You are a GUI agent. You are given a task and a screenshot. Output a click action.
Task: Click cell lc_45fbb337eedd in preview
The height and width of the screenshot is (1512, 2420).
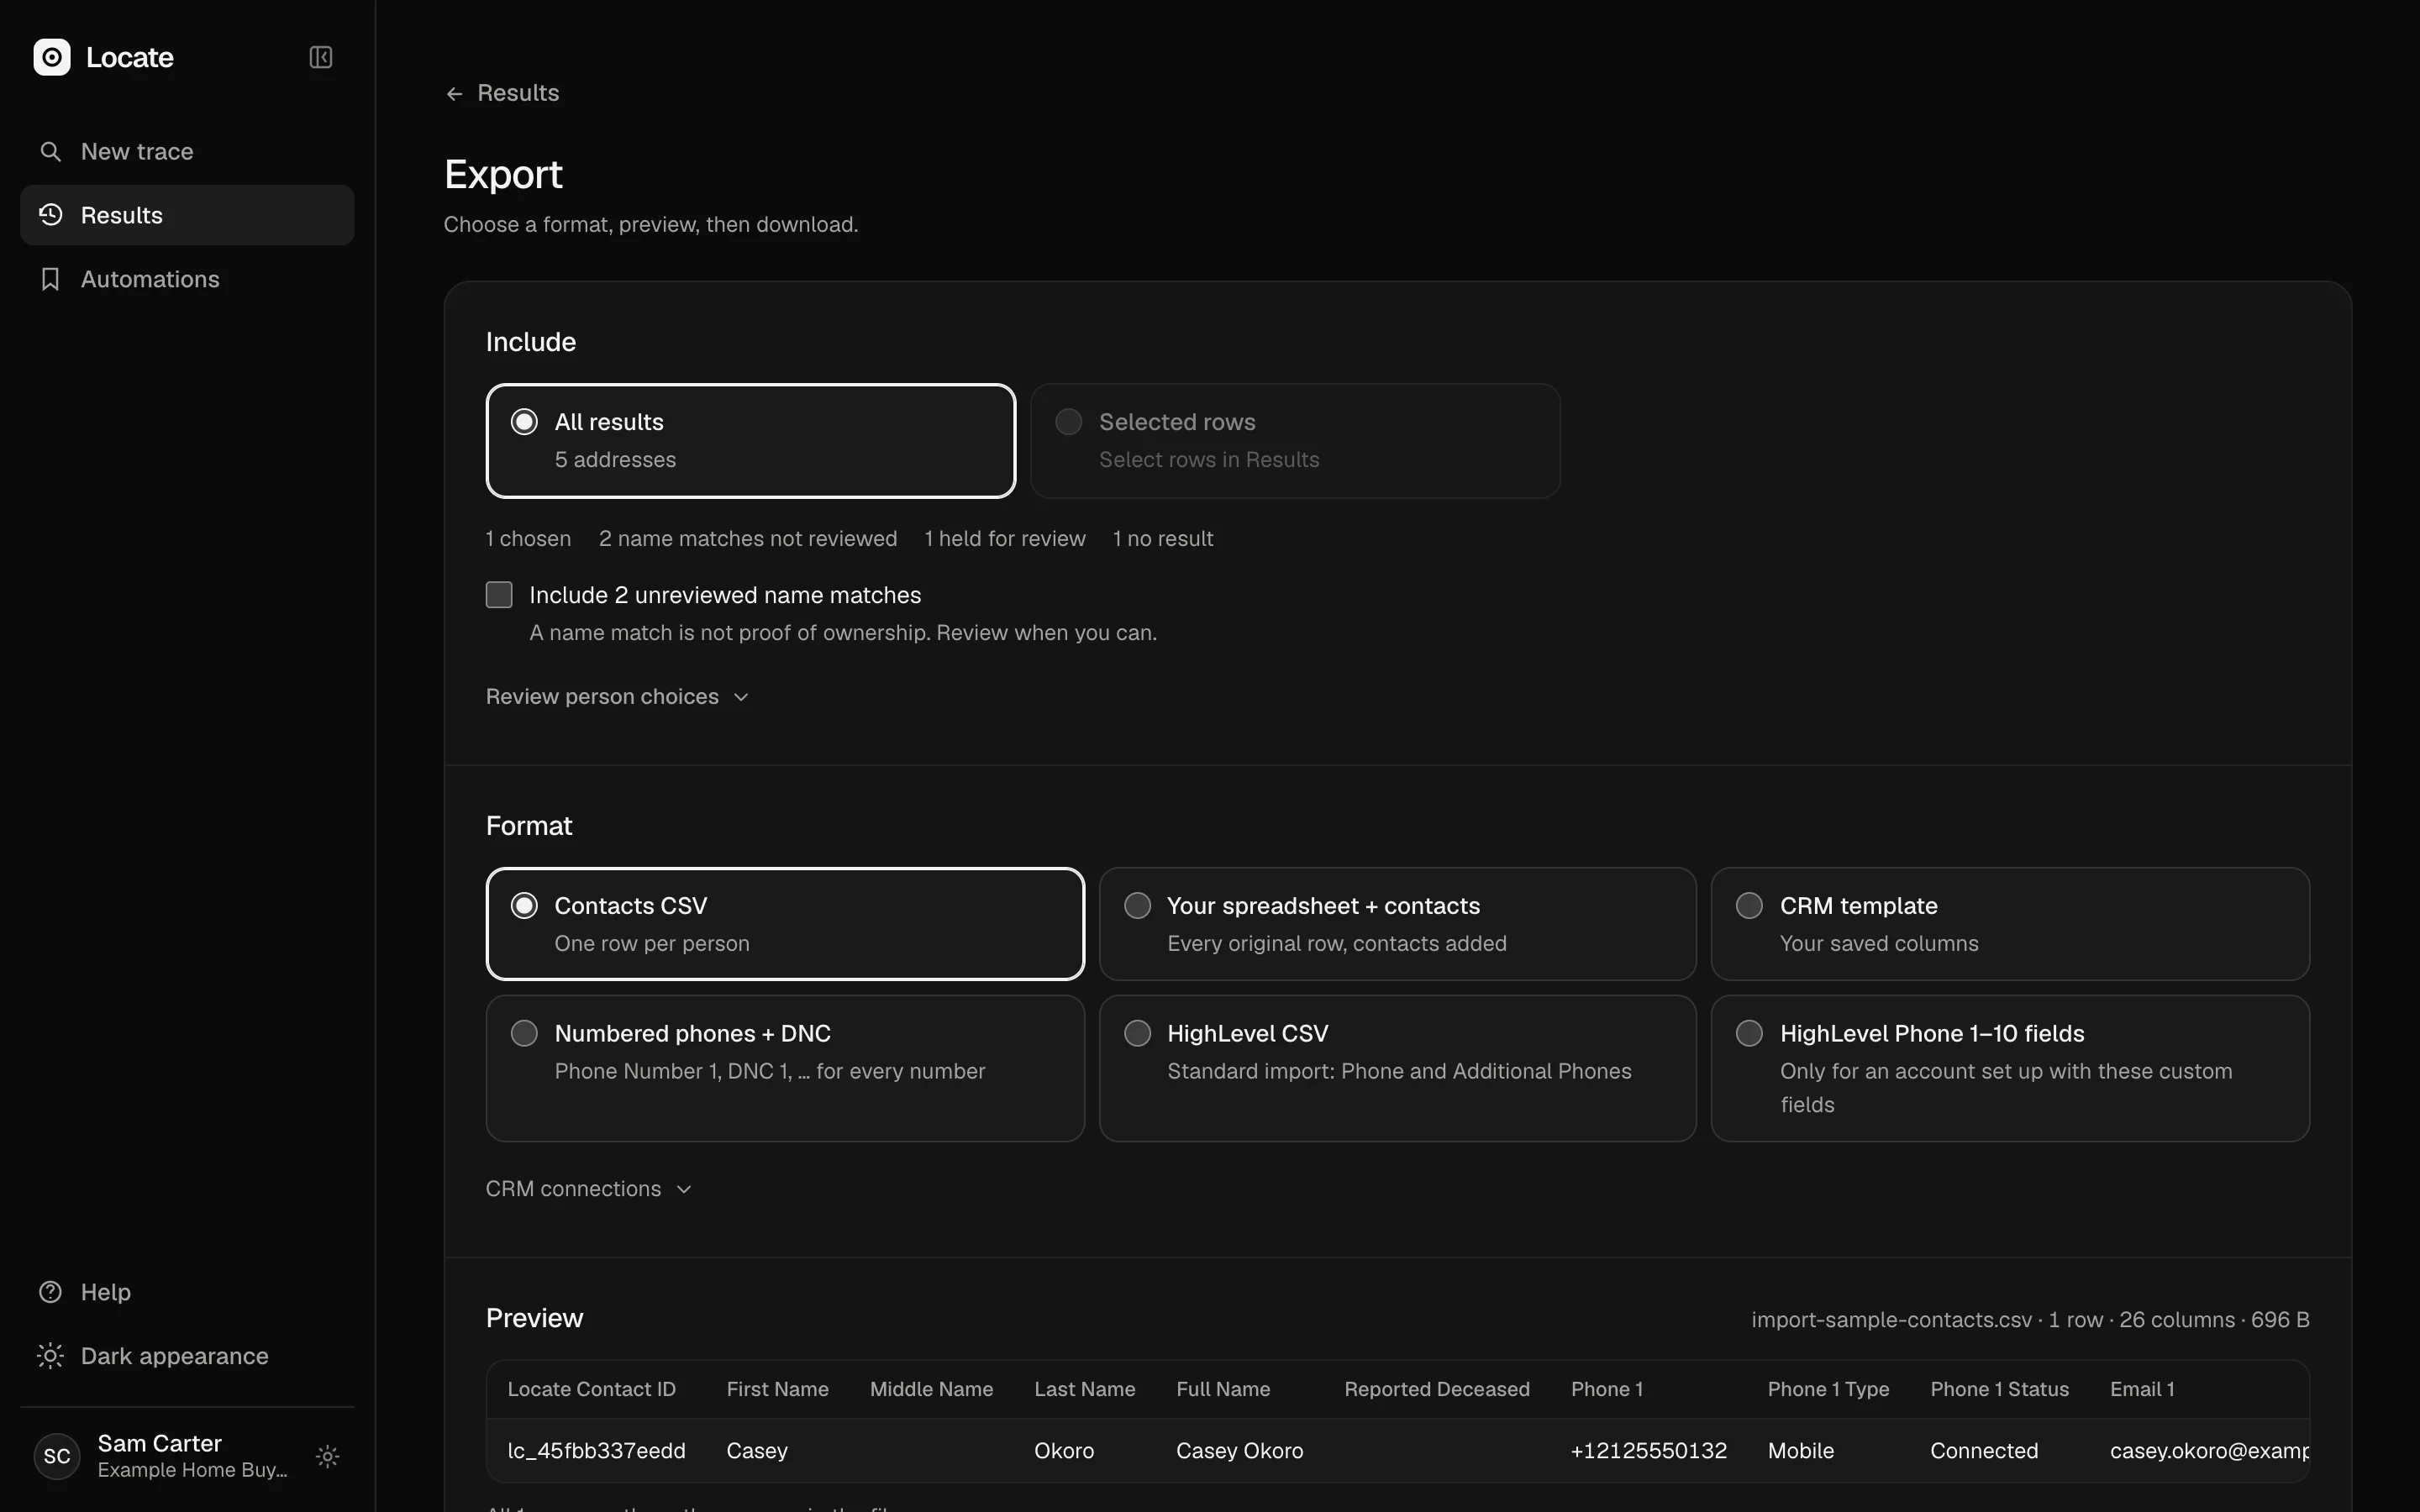click(x=596, y=1451)
